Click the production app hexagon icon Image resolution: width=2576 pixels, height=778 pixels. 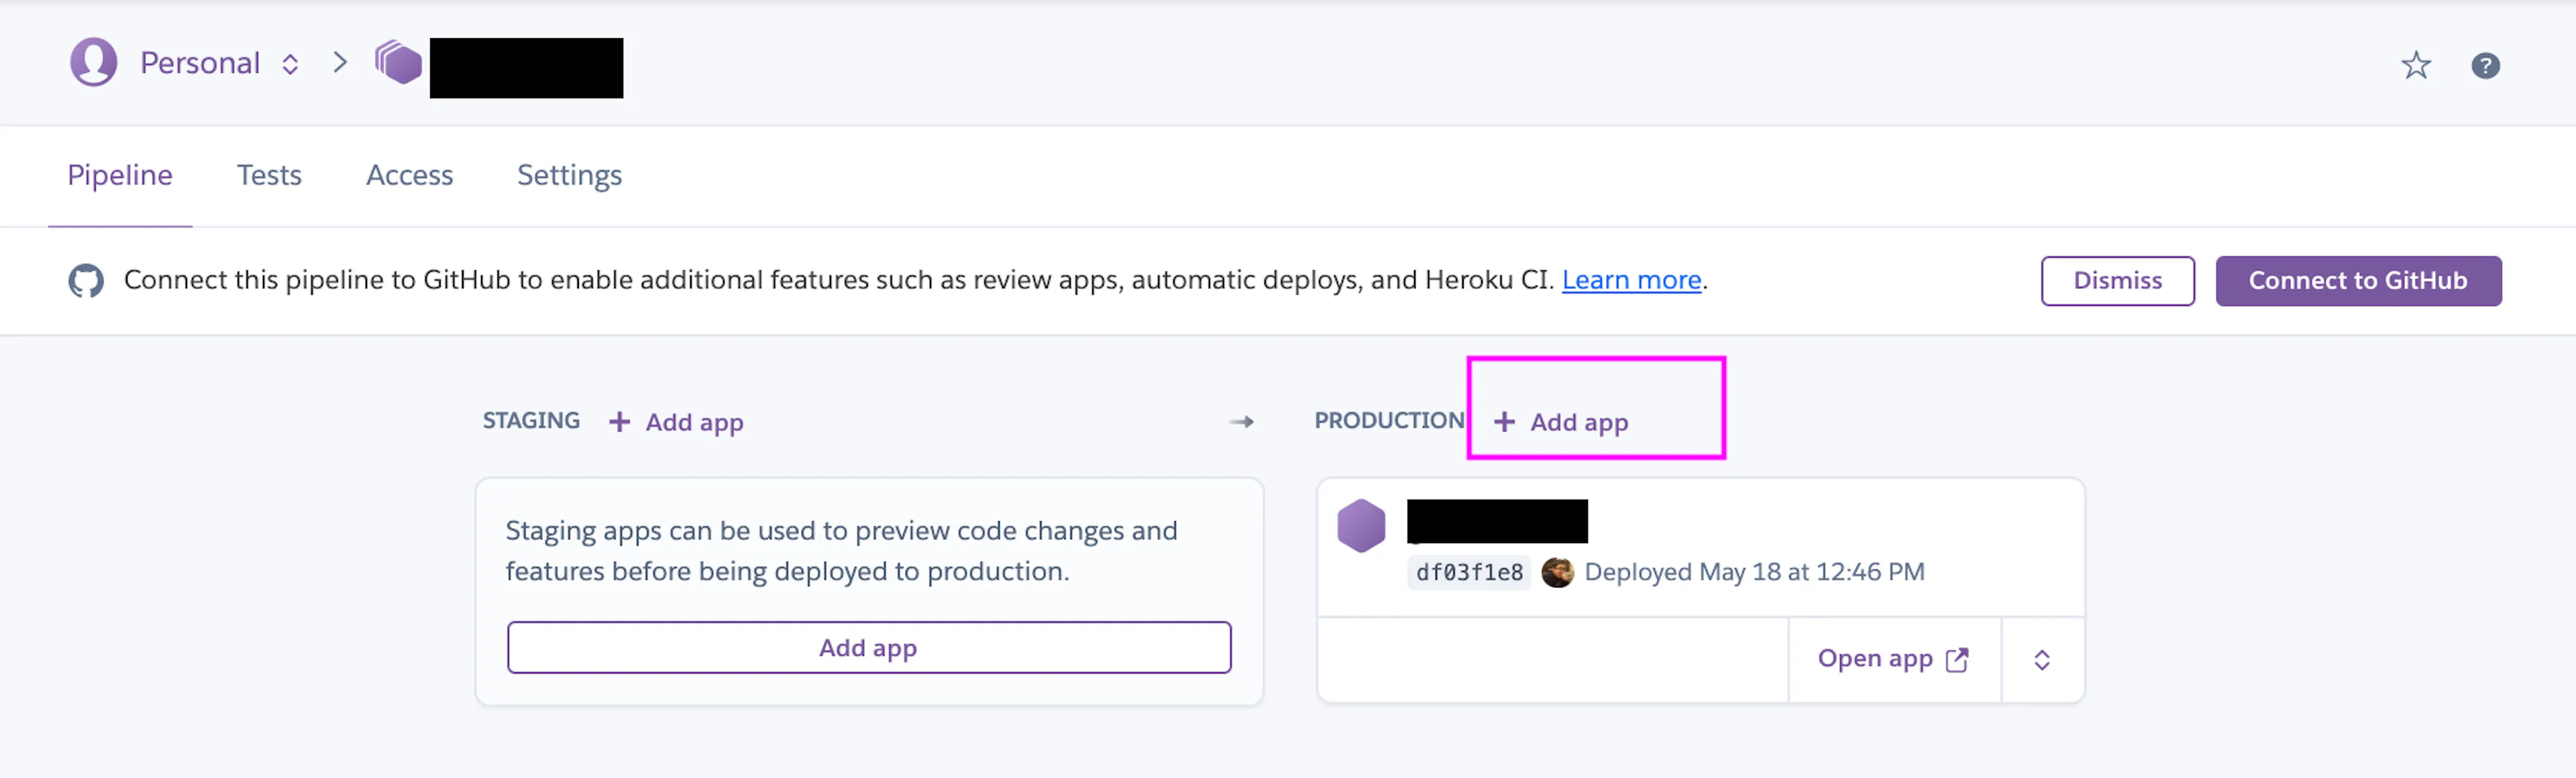(1361, 525)
